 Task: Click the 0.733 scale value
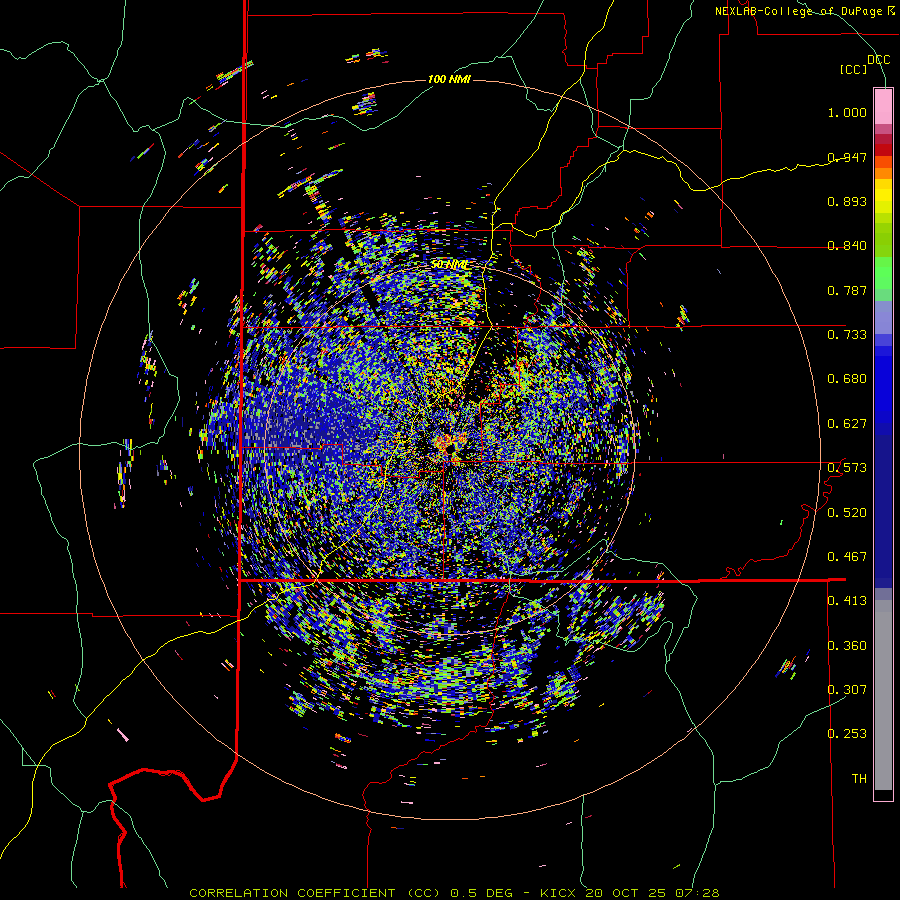(x=847, y=335)
